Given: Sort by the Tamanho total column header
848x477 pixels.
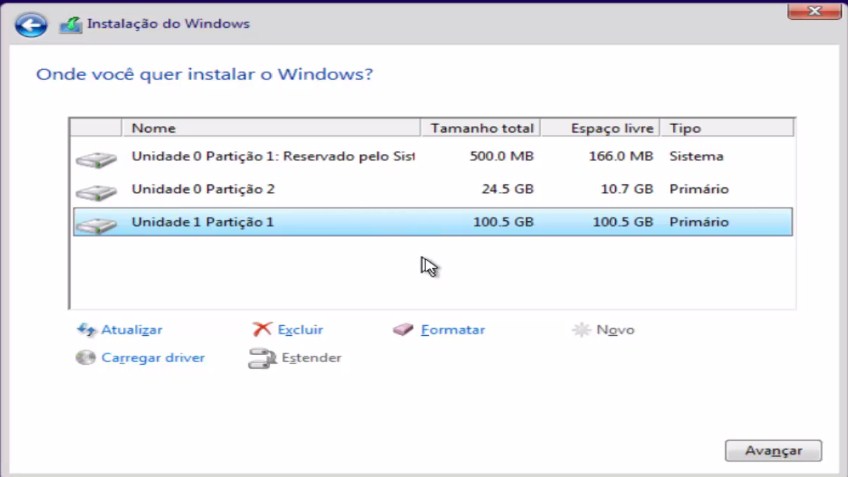Looking at the screenshot, I should (x=481, y=128).
